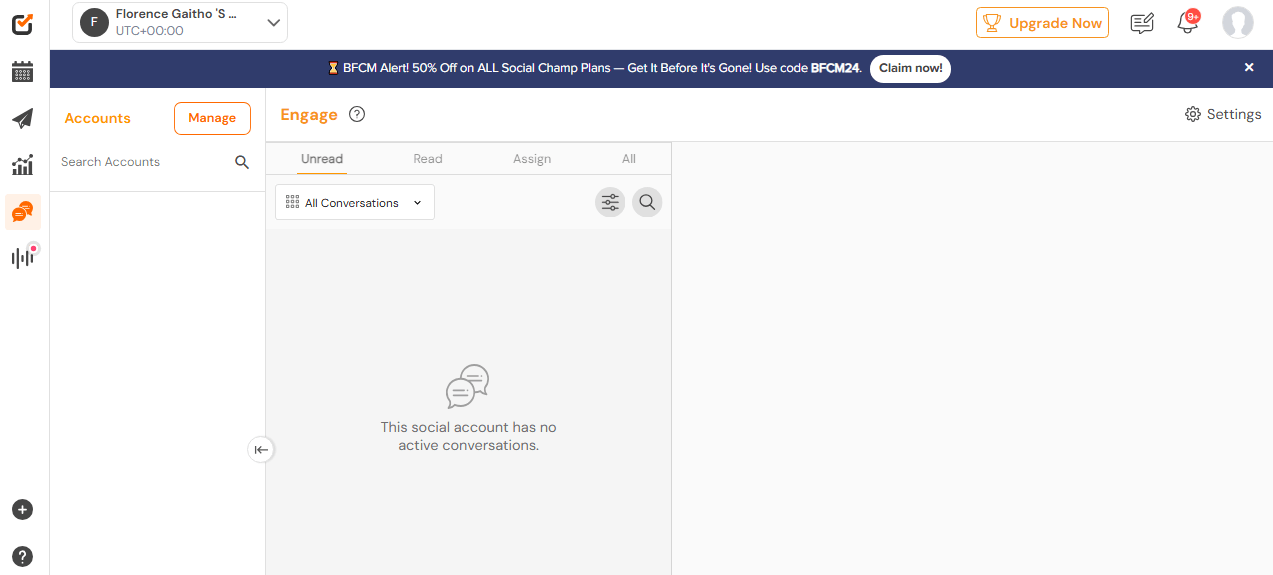
Task: Open the All Conversations dropdown
Action: coord(355,202)
